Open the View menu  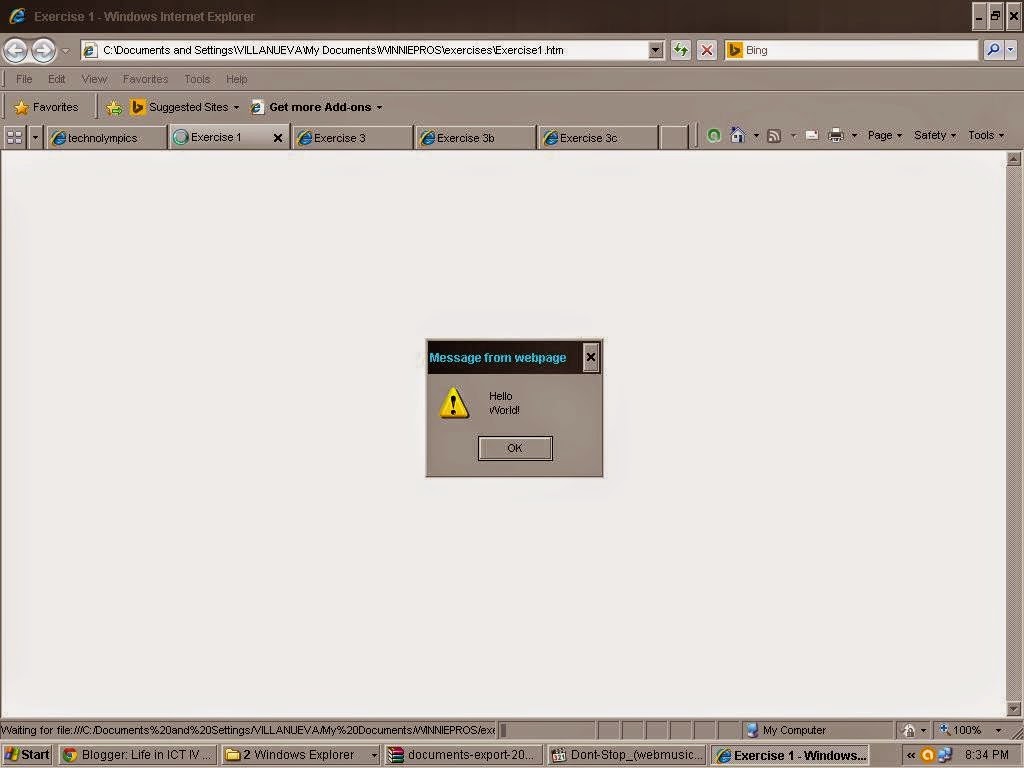click(x=94, y=79)
